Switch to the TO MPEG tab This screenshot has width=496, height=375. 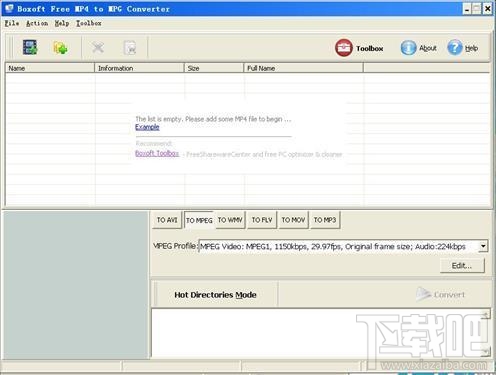(199, 220)
